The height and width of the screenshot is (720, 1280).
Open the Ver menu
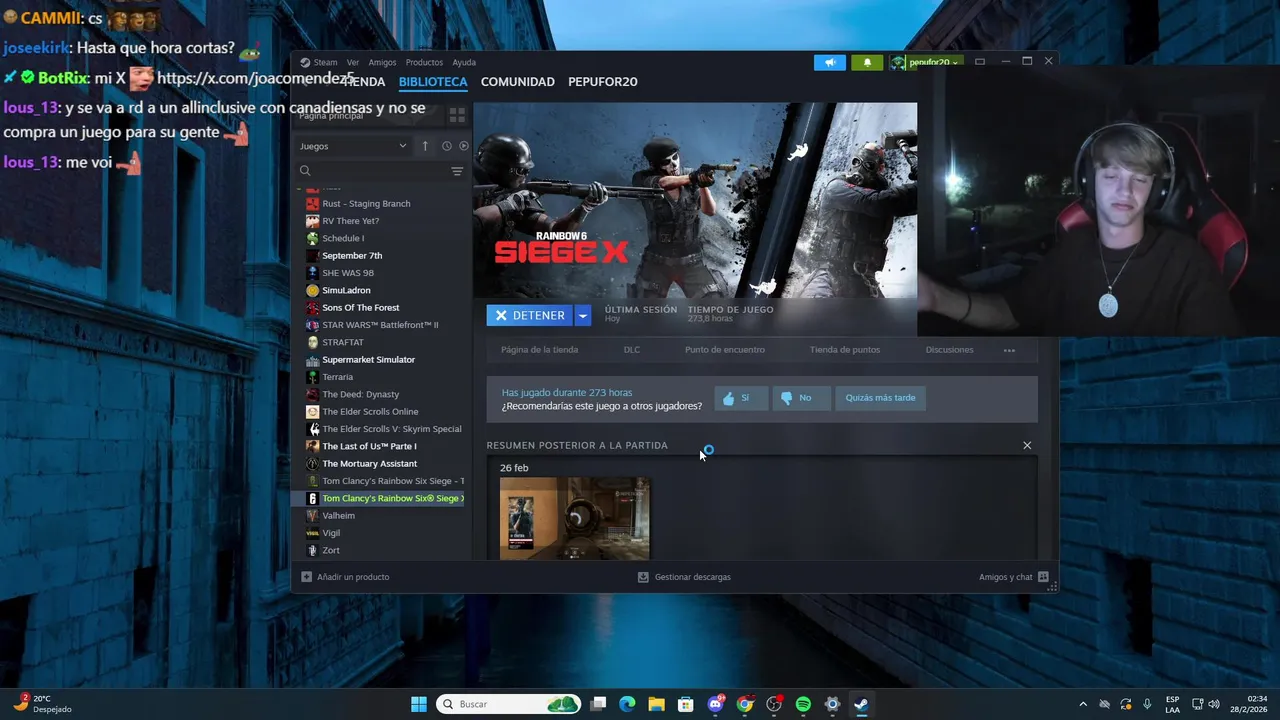point(353,62)
